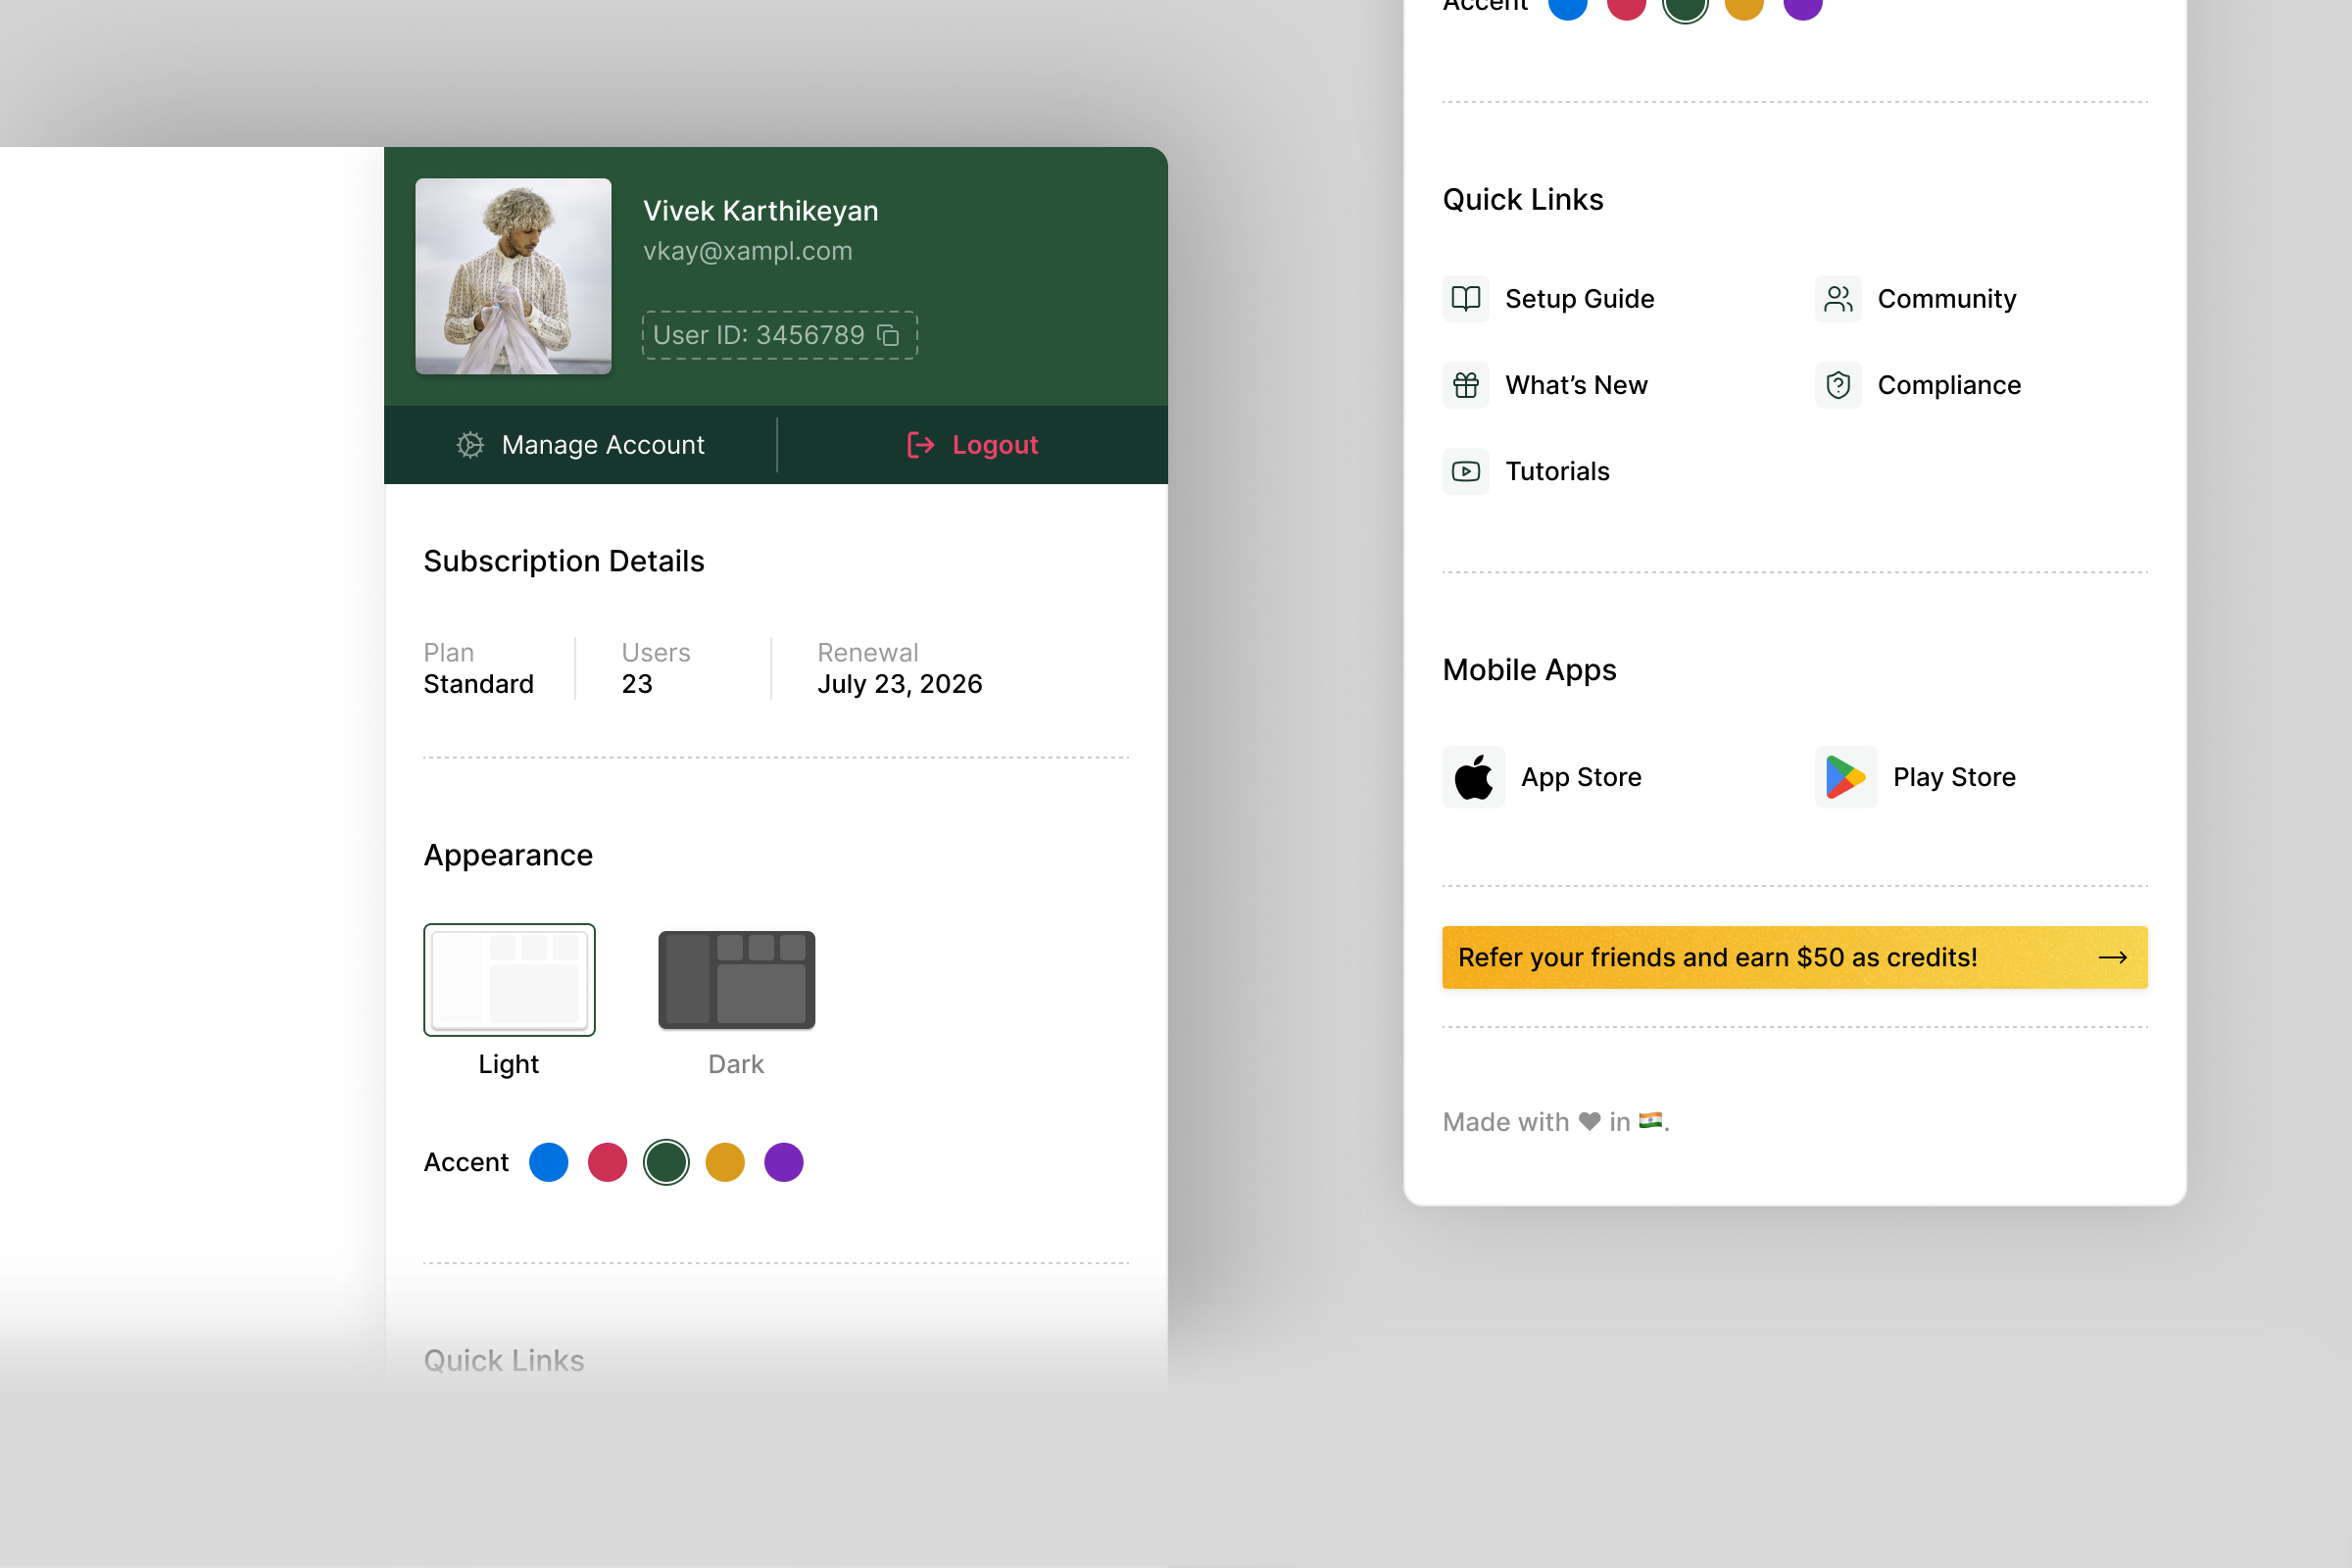Click the referral banner arrow
The width and height of the screenshot is (2352, 1568).
coord(2113,957)
